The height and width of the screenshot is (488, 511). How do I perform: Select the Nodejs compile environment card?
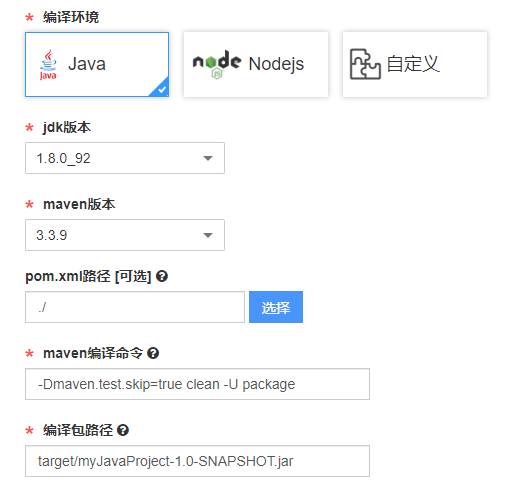256,65
